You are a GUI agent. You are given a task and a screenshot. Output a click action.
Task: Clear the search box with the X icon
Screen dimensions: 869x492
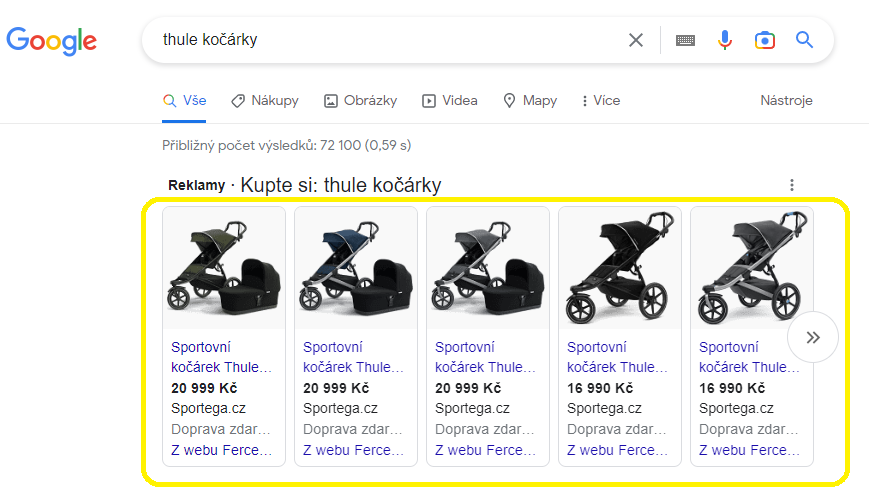coord(636,40)
